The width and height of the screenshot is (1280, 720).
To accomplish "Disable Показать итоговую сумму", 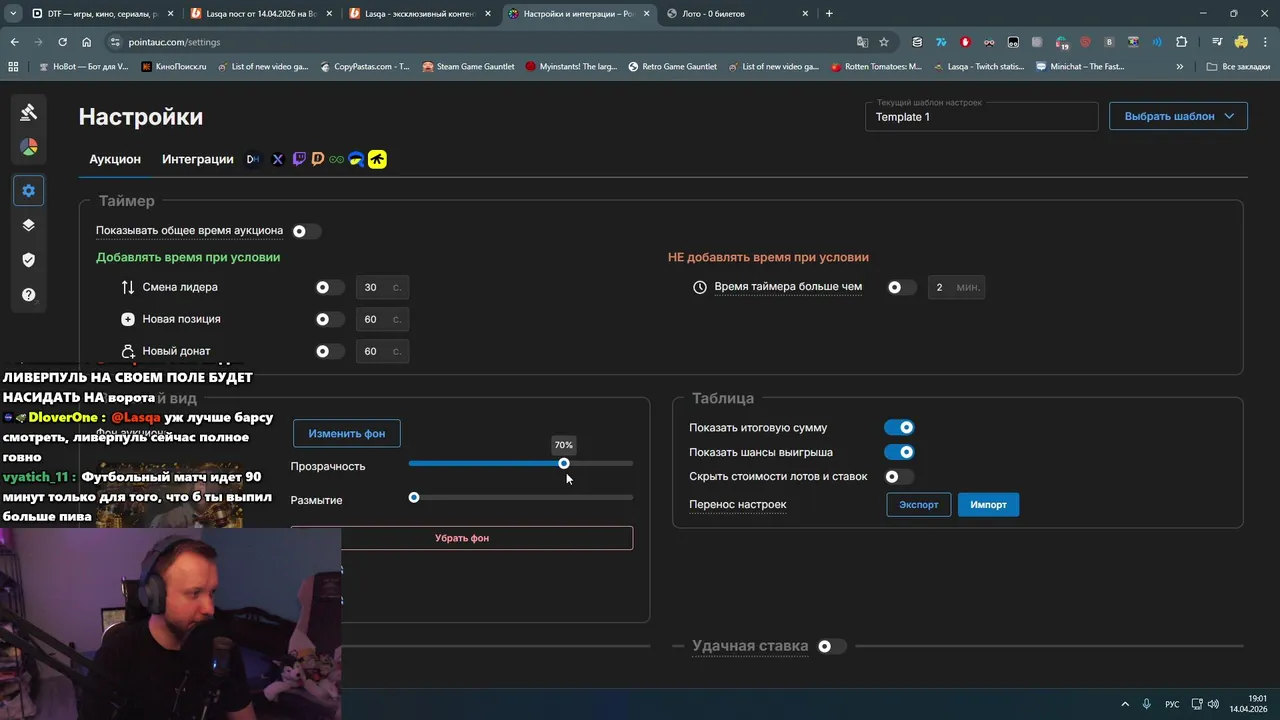I will [899, 427].
